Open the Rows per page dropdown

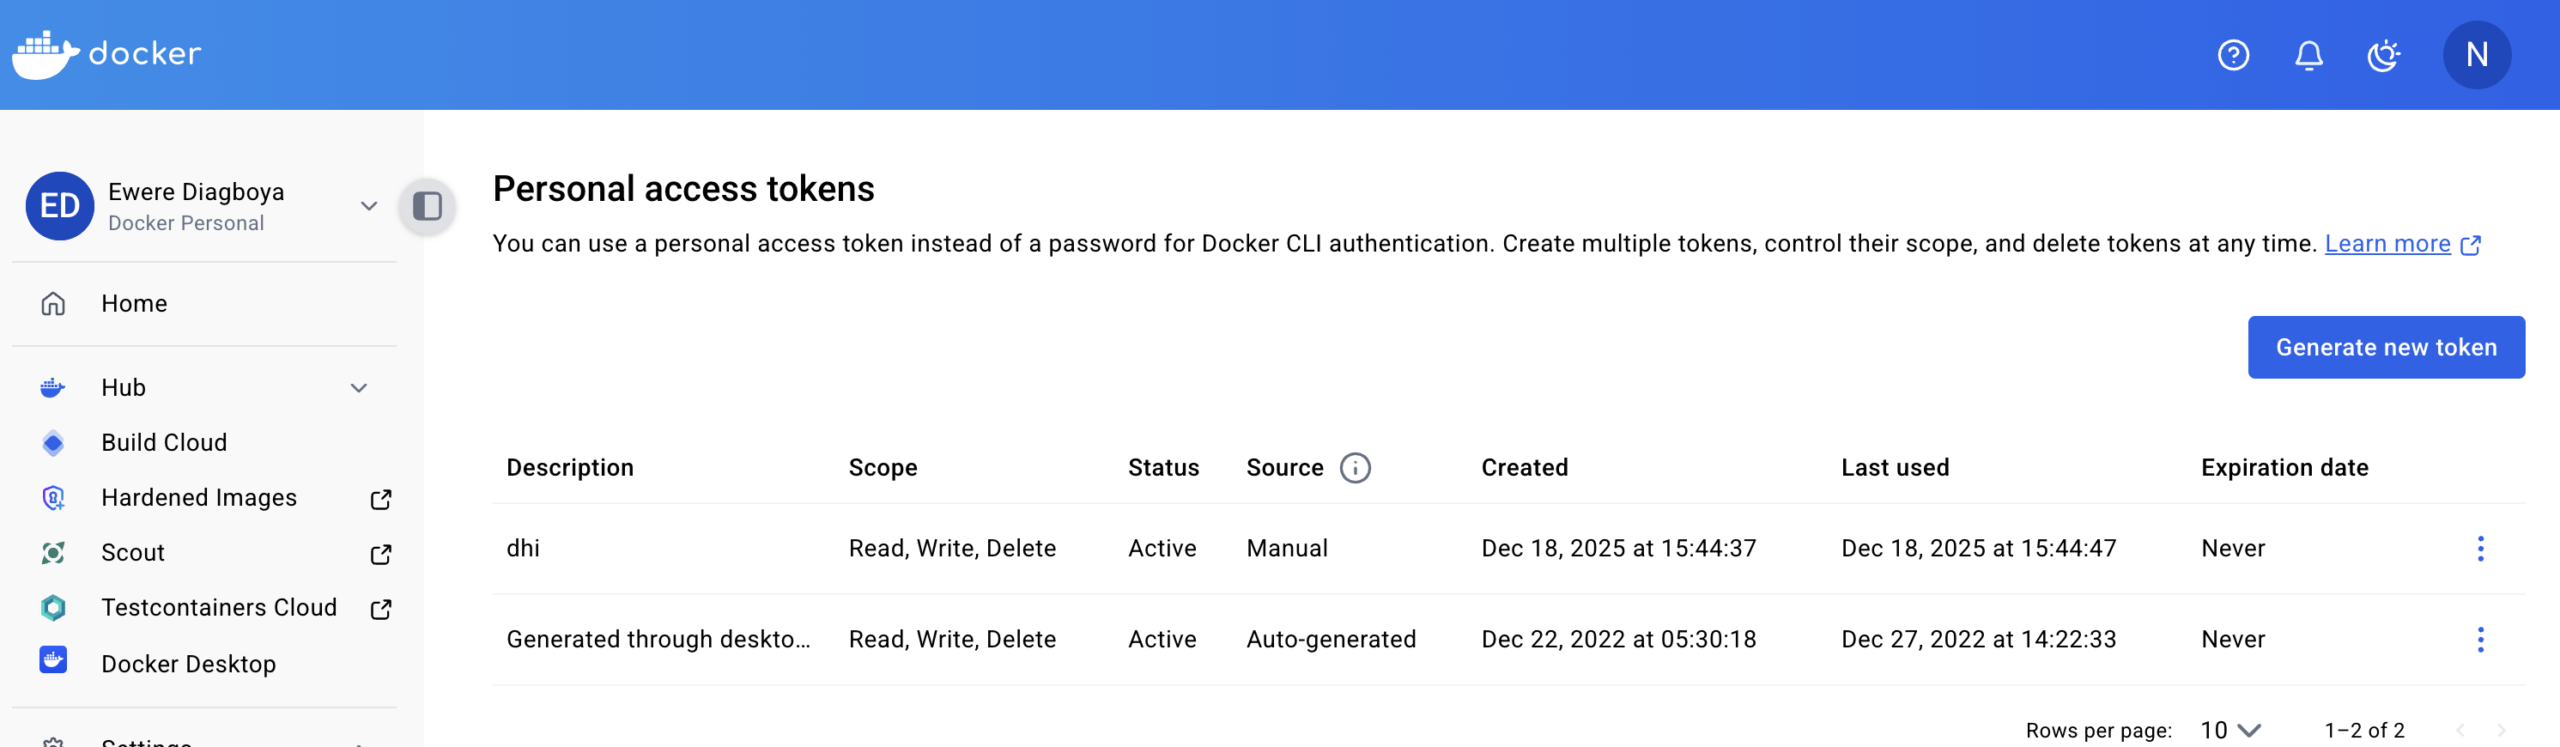click(x=2232, y=729)
